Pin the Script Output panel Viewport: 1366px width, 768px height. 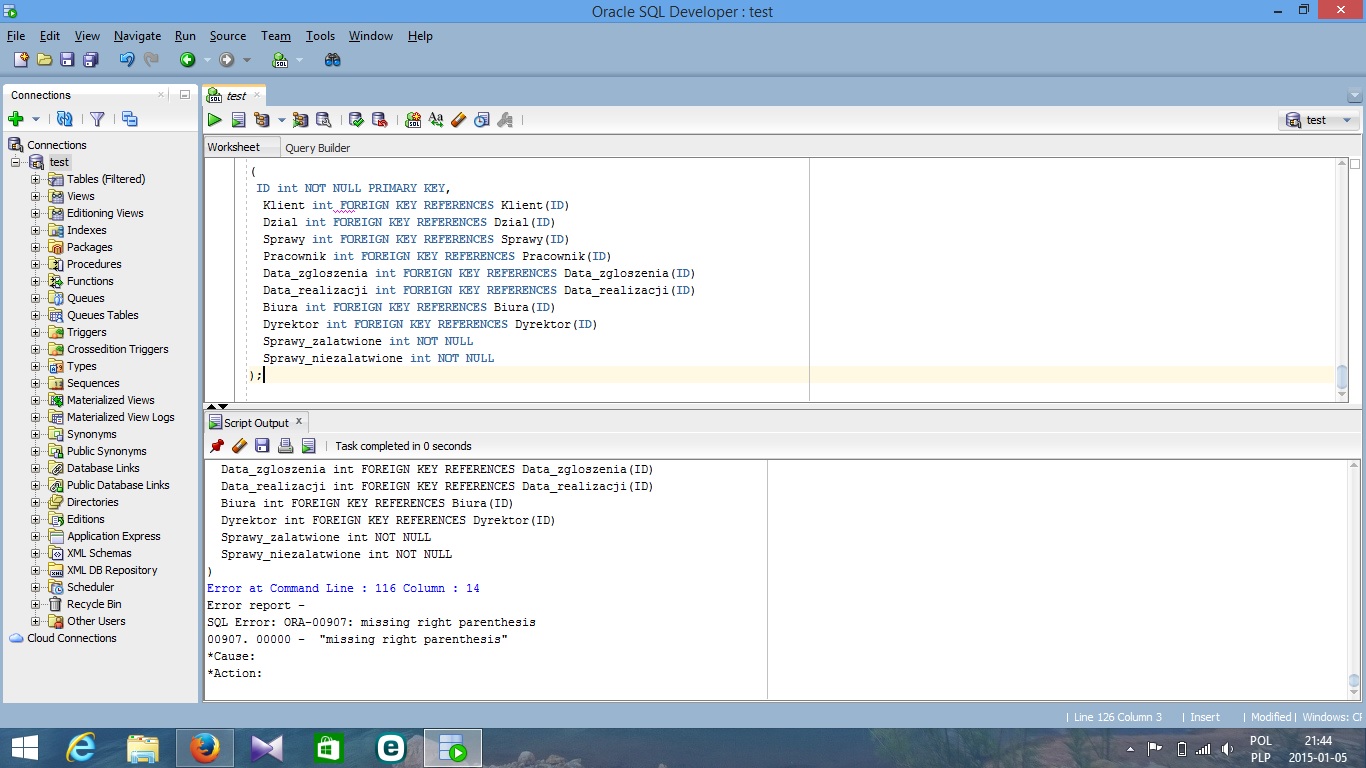(x=217, y=446)
